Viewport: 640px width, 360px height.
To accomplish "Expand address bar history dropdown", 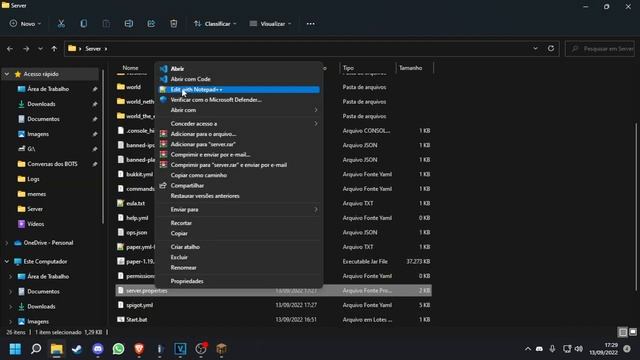I will tap(536, 48).
